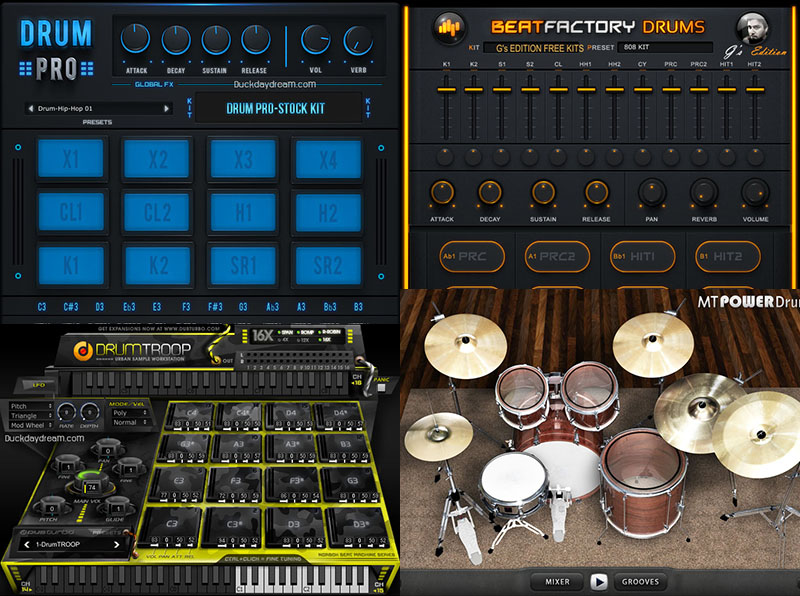The image size is (800, 596).
Task: Click the Beatfactory Sustain knob
Action: point(543,193)
